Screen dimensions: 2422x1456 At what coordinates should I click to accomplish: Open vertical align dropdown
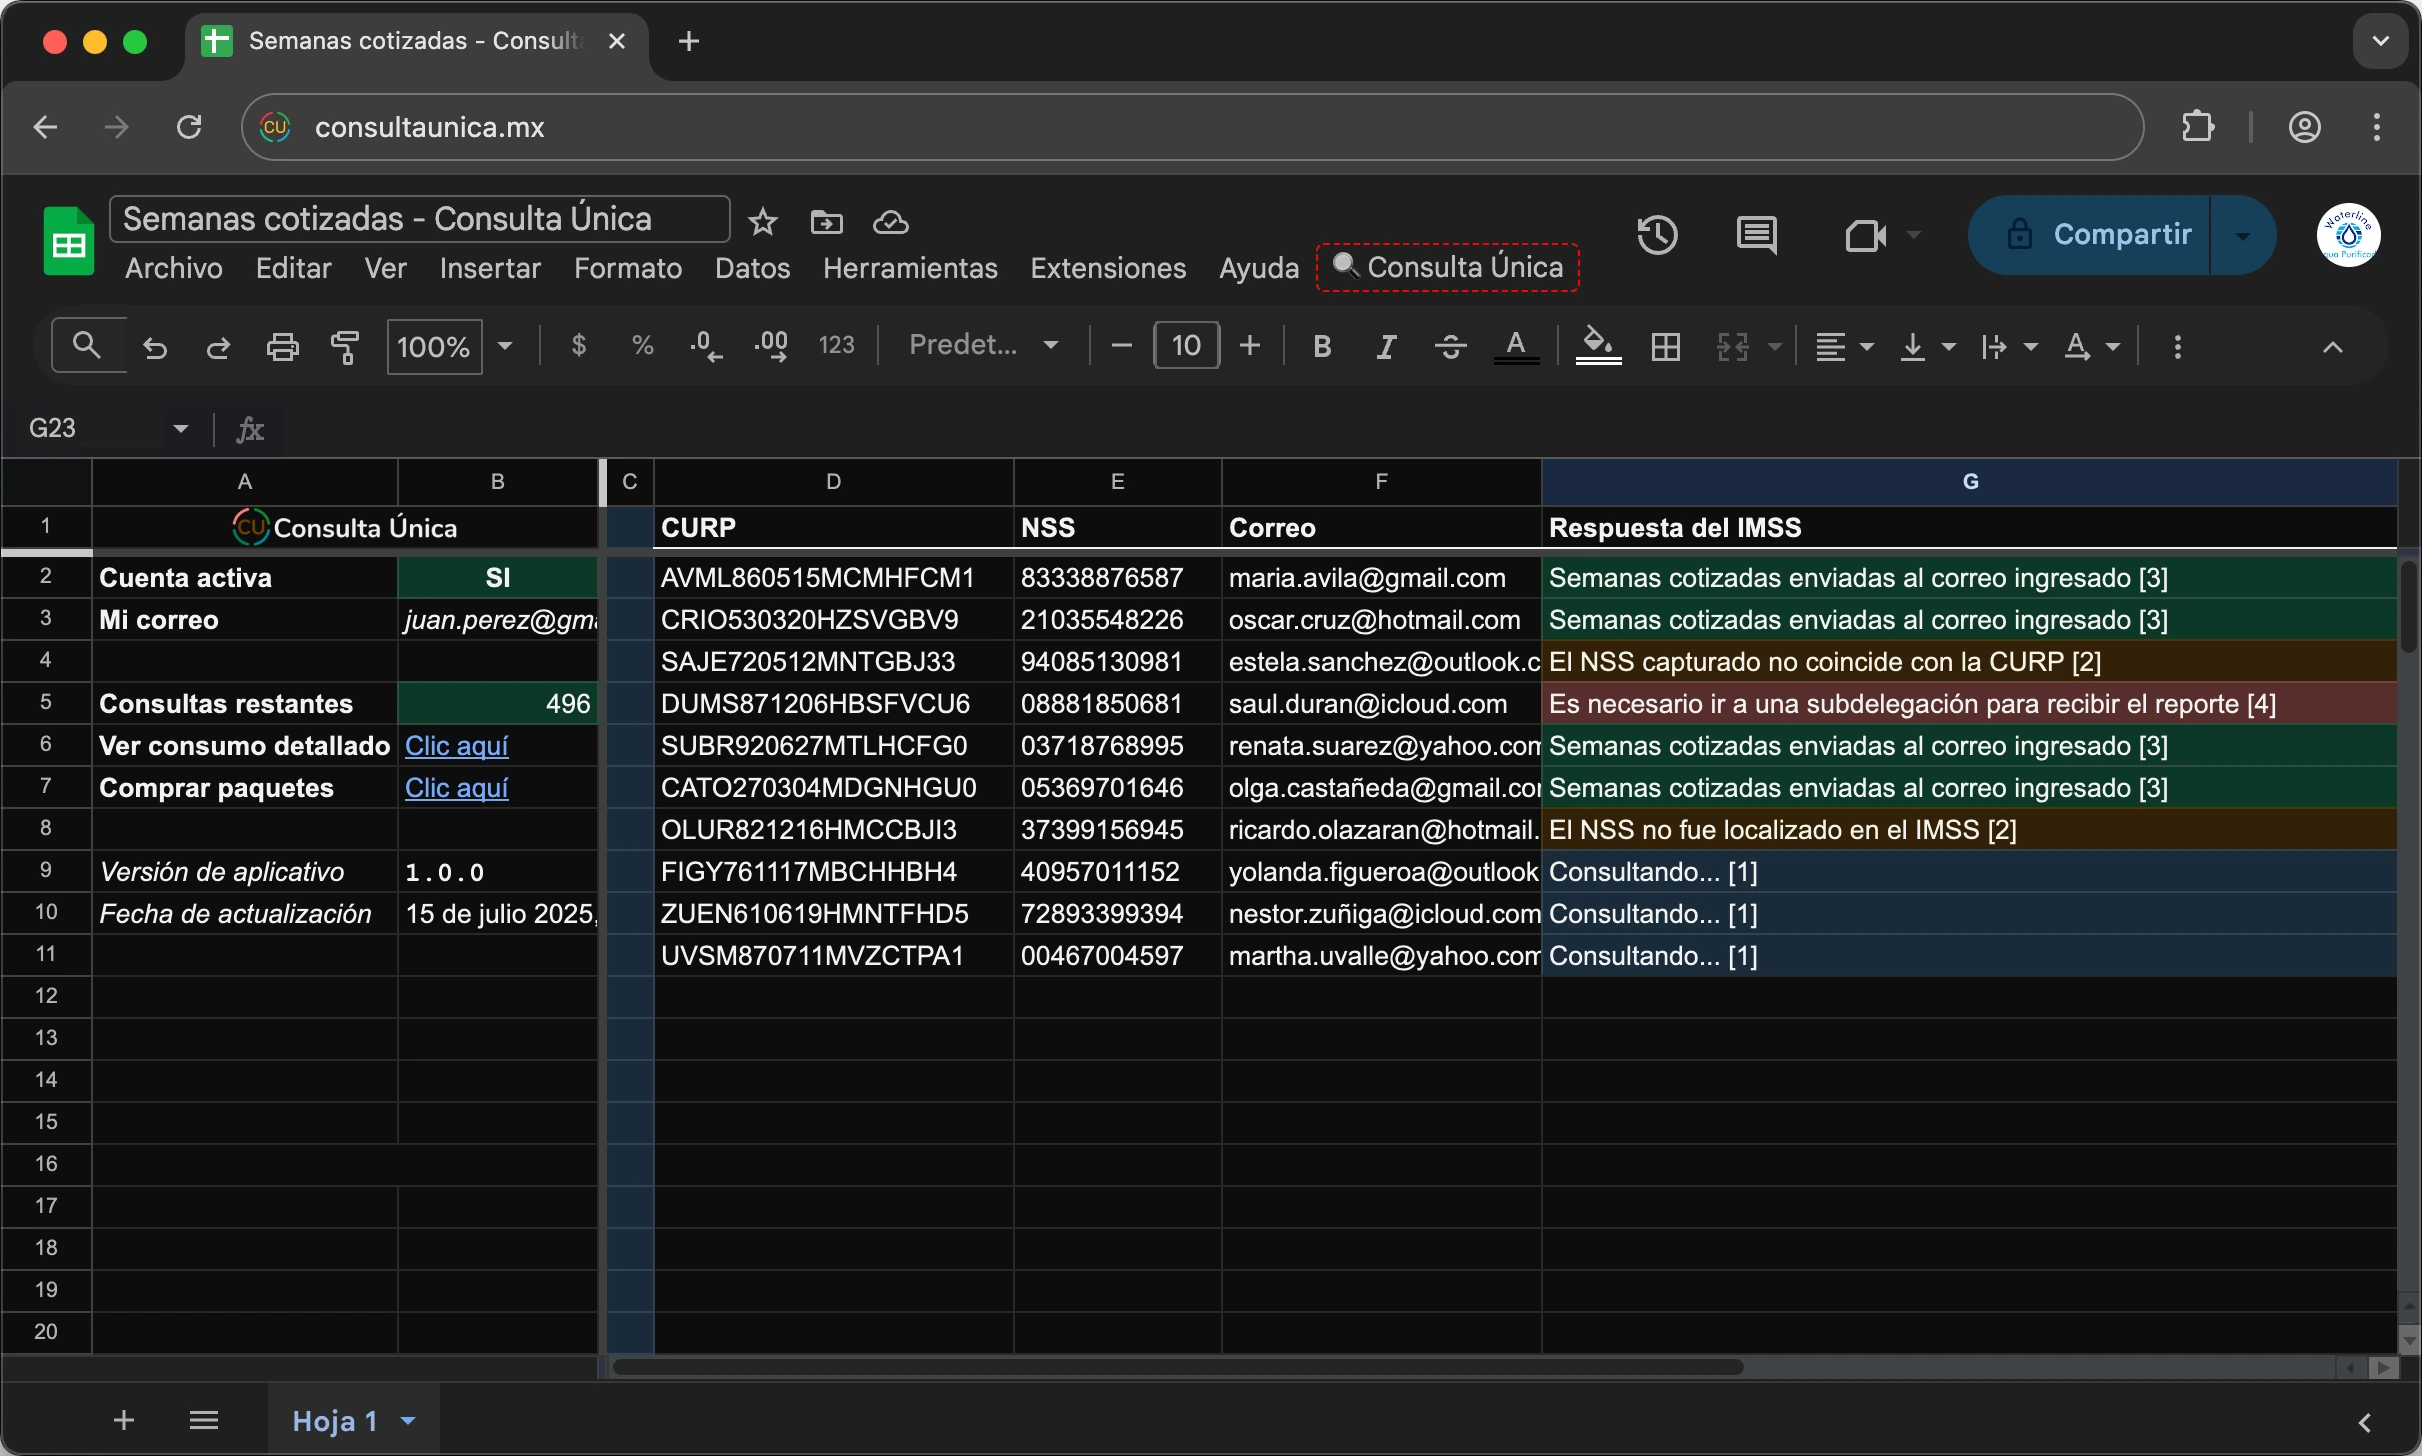1927,347
